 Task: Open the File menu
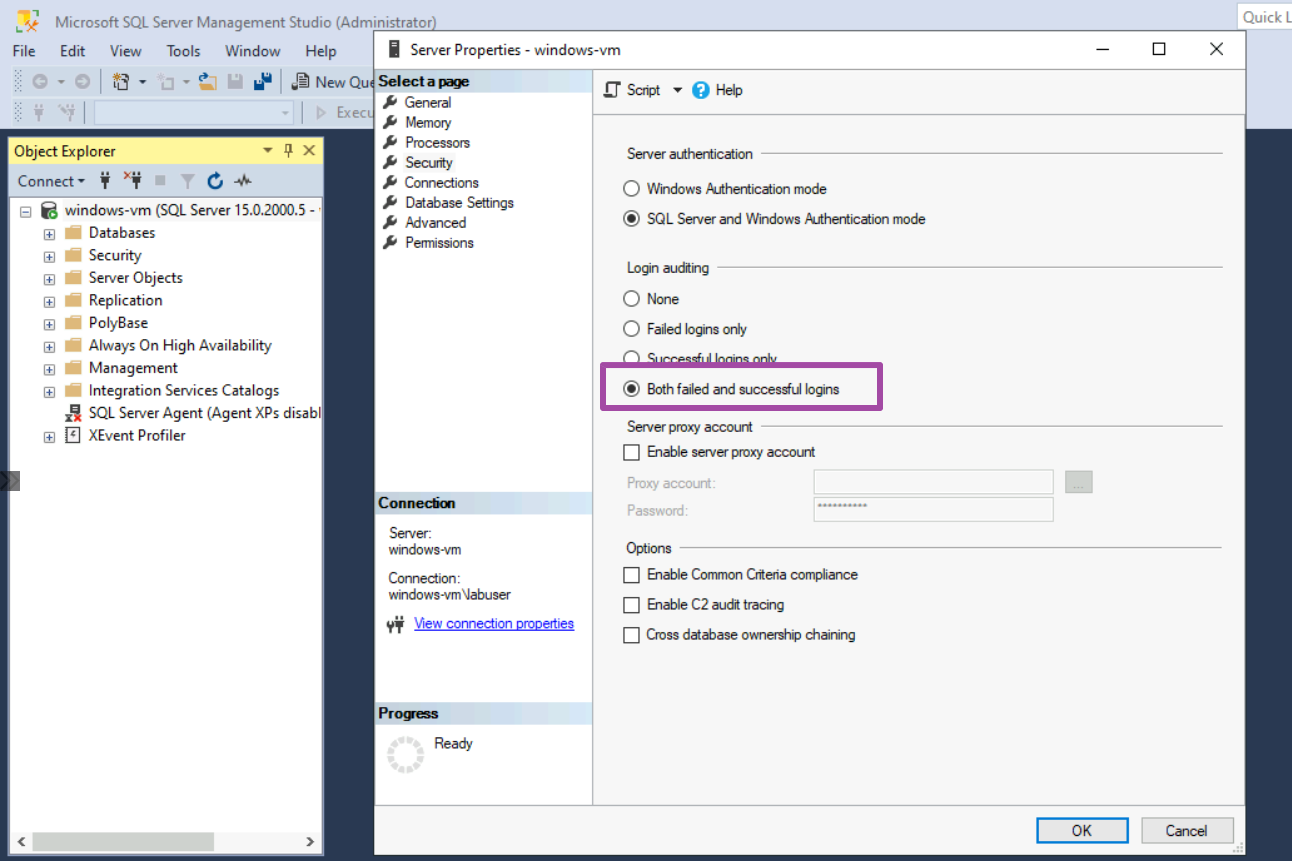tap(24, 51)
